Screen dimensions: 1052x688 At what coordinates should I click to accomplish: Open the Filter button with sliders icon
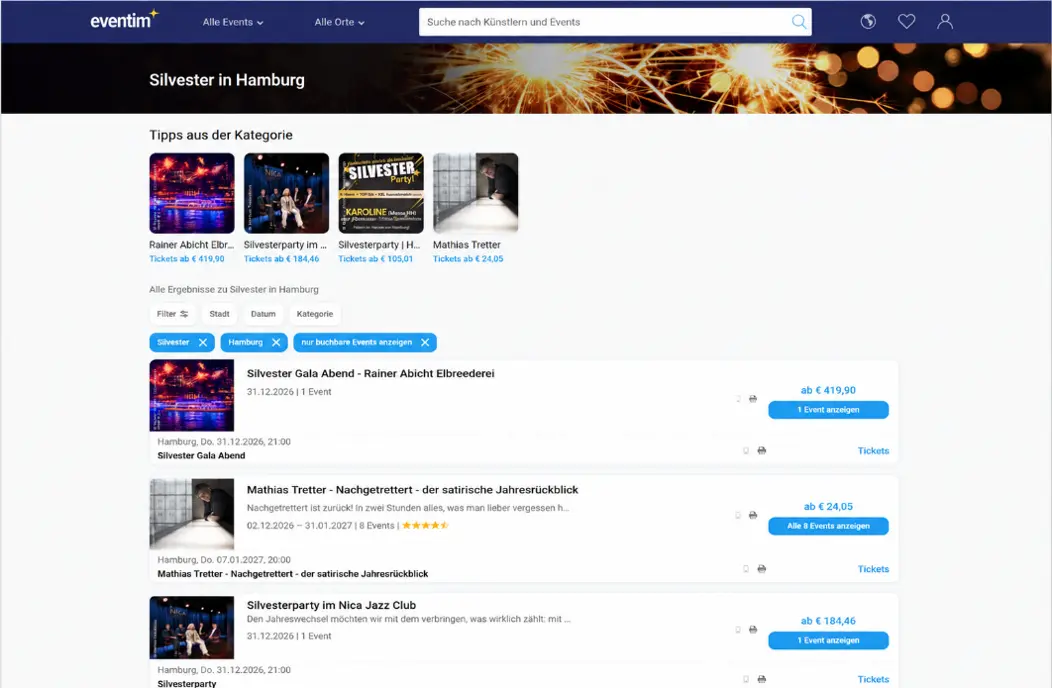tap(172, 314)
